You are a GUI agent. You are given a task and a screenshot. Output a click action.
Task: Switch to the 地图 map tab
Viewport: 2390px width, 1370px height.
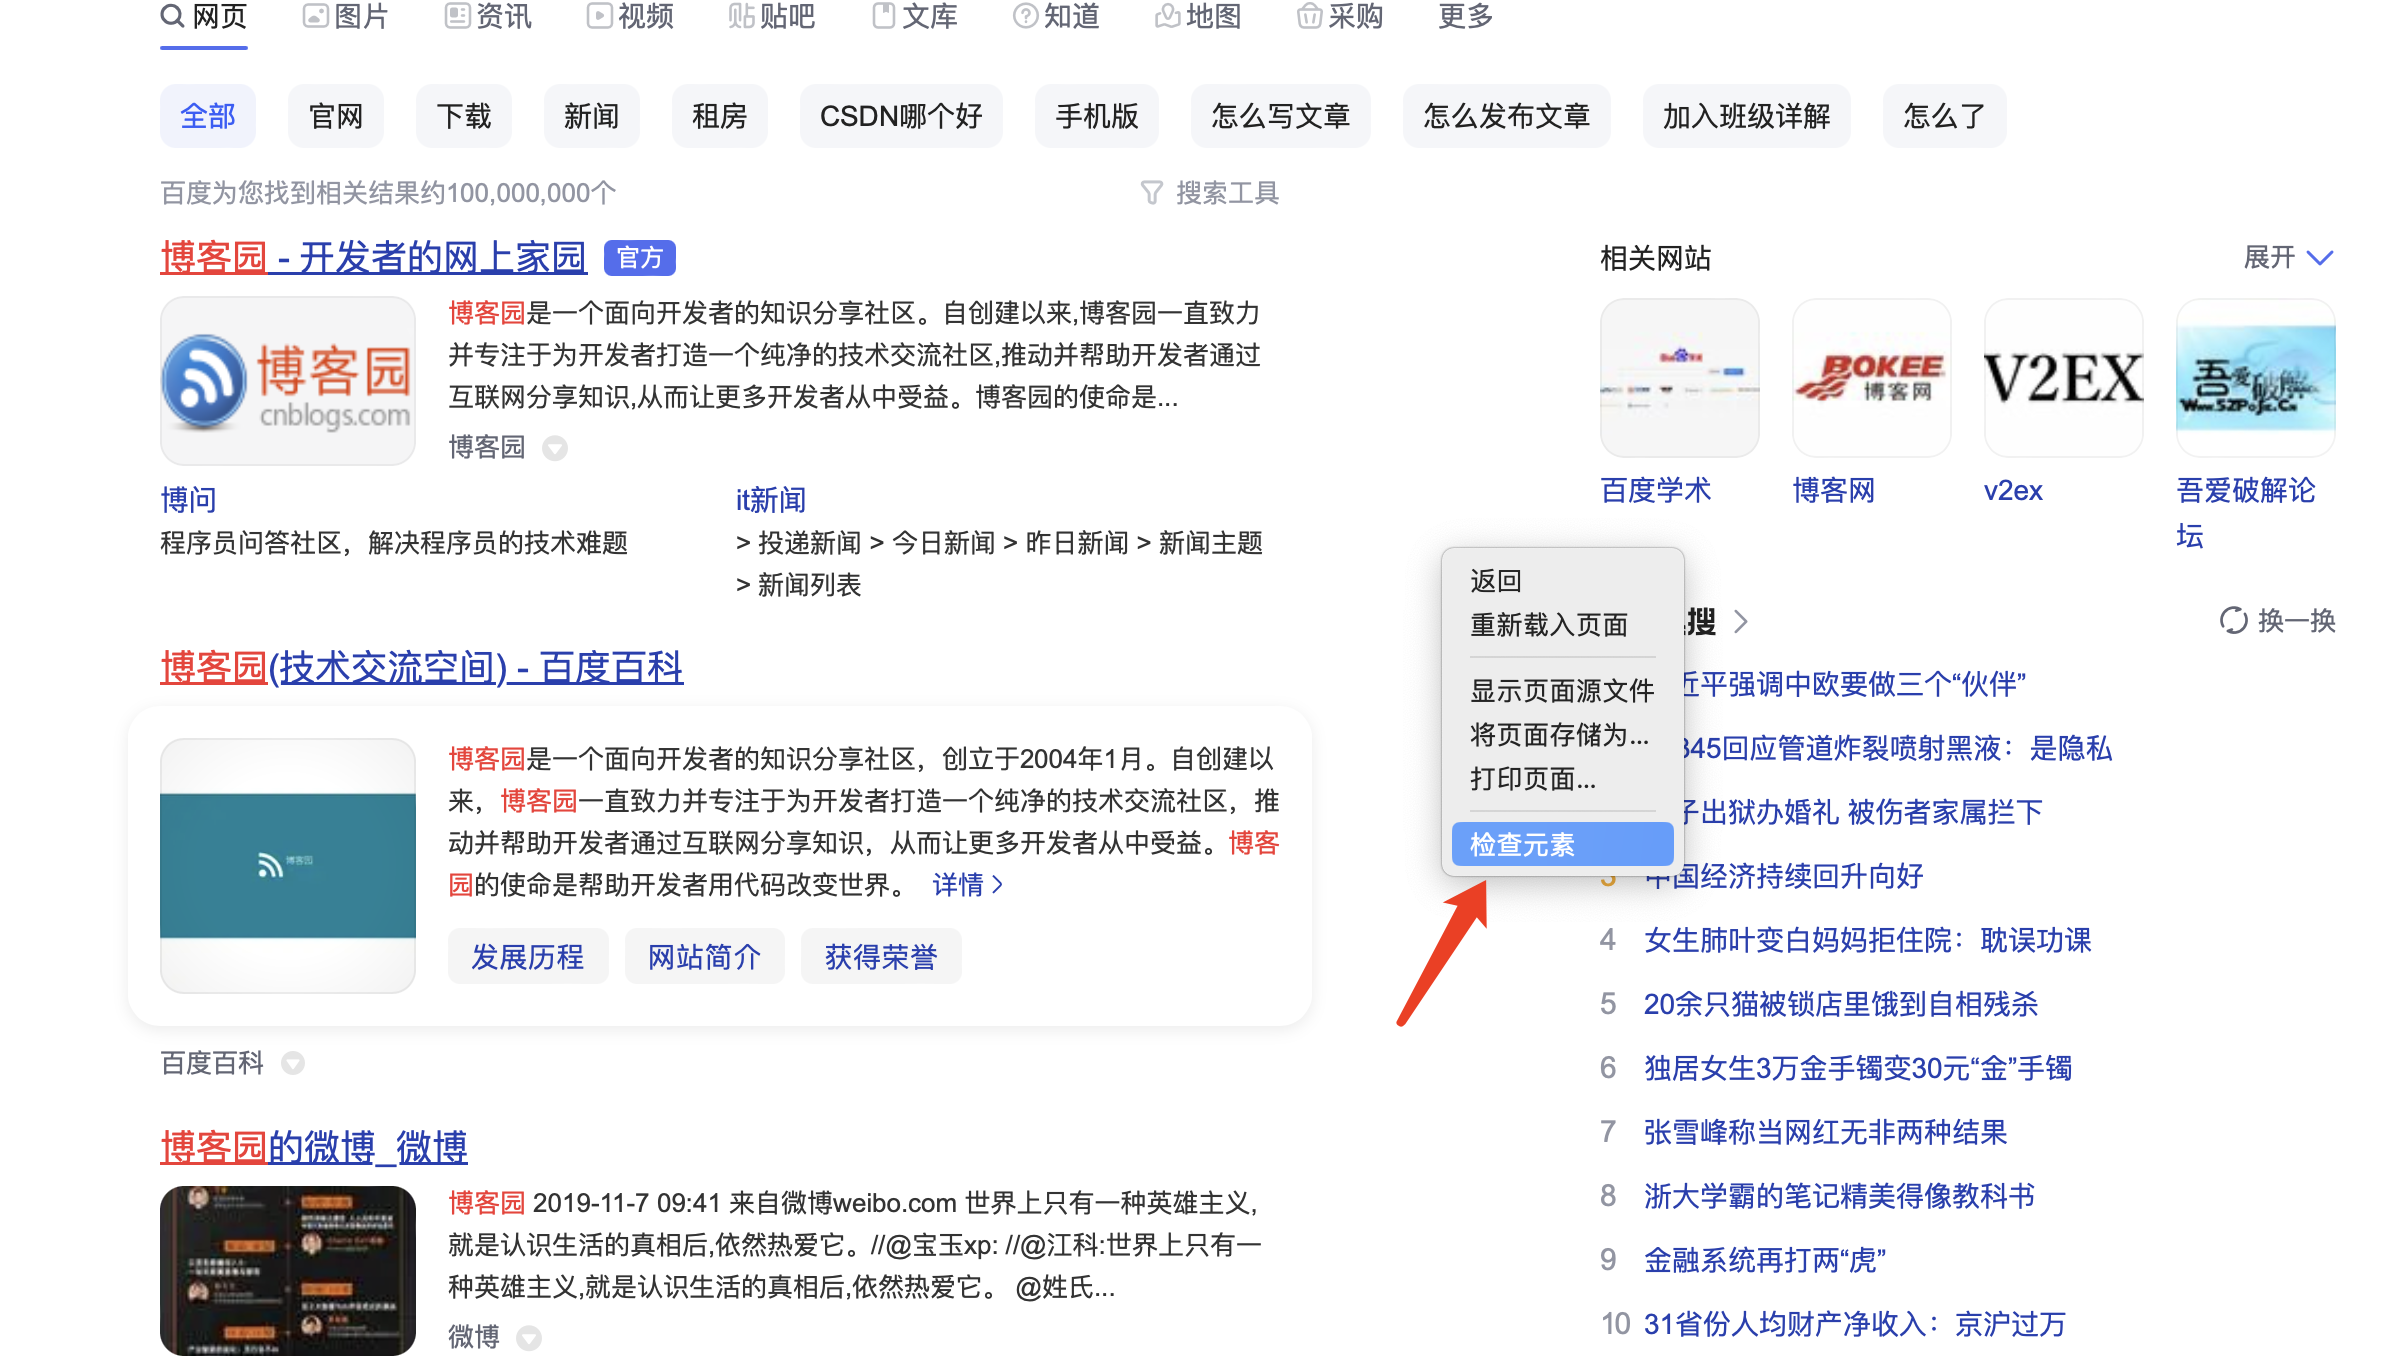pyautogui.click(x=1198, y=17)
